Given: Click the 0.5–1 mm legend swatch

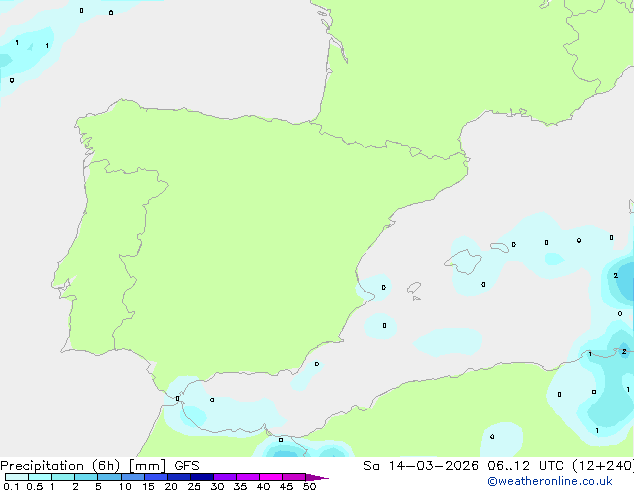Looking at the screenshot, I should (40, 477).
